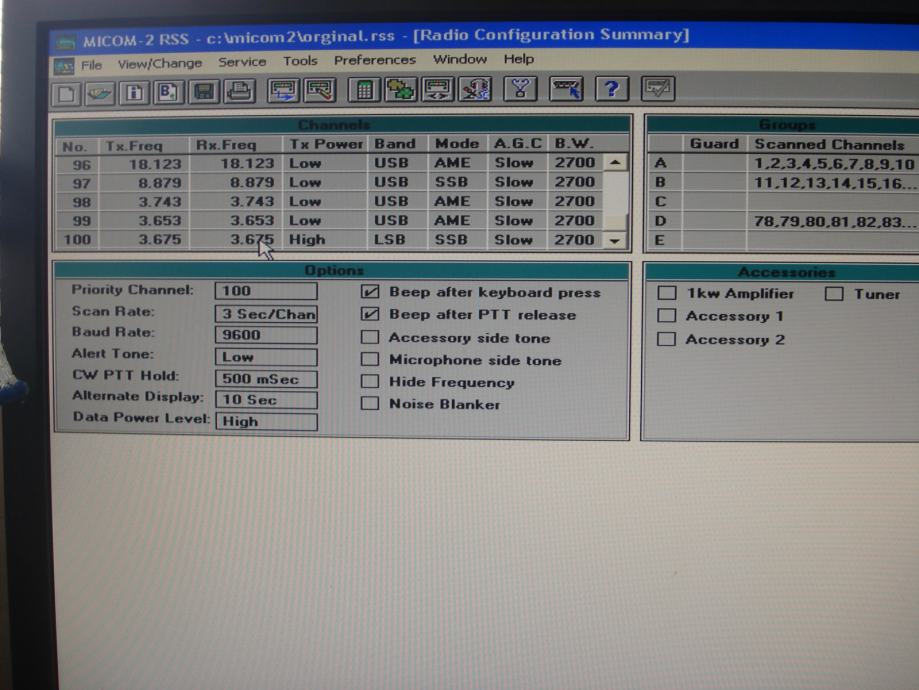This screenshot has width=919, height=690.
Task: Click the Save floppy disk icon
Action: [203, 91]
